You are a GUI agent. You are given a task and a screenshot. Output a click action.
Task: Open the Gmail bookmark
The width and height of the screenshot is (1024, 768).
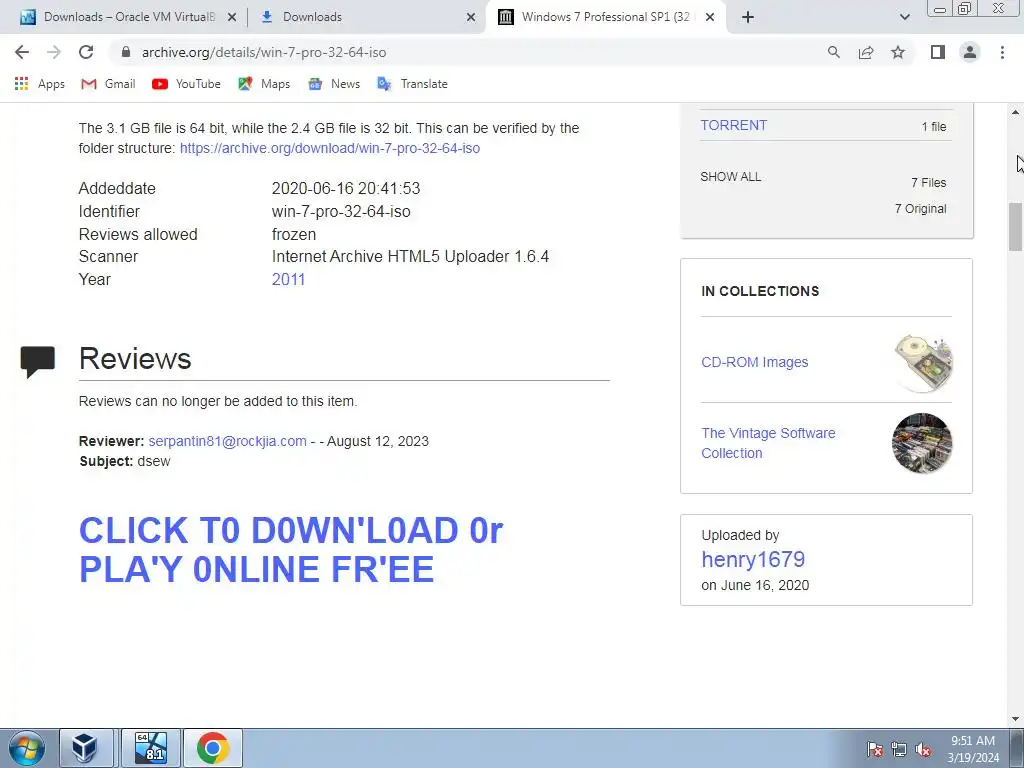click(108, 84)
